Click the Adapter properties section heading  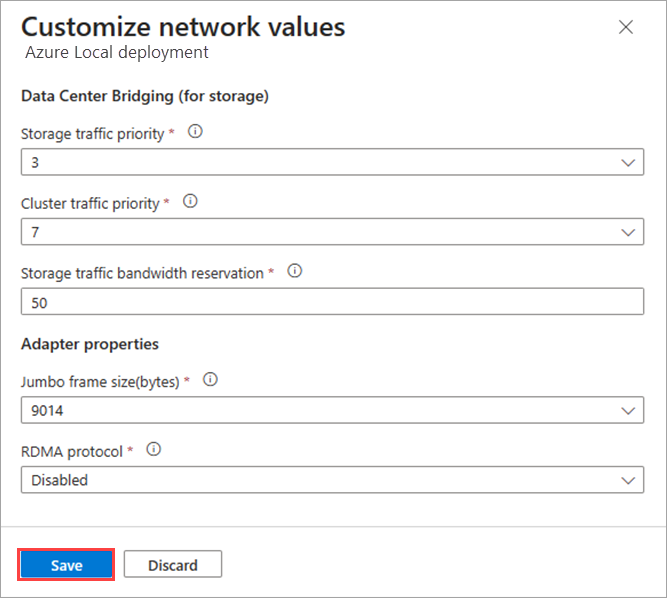pos(90,344)
